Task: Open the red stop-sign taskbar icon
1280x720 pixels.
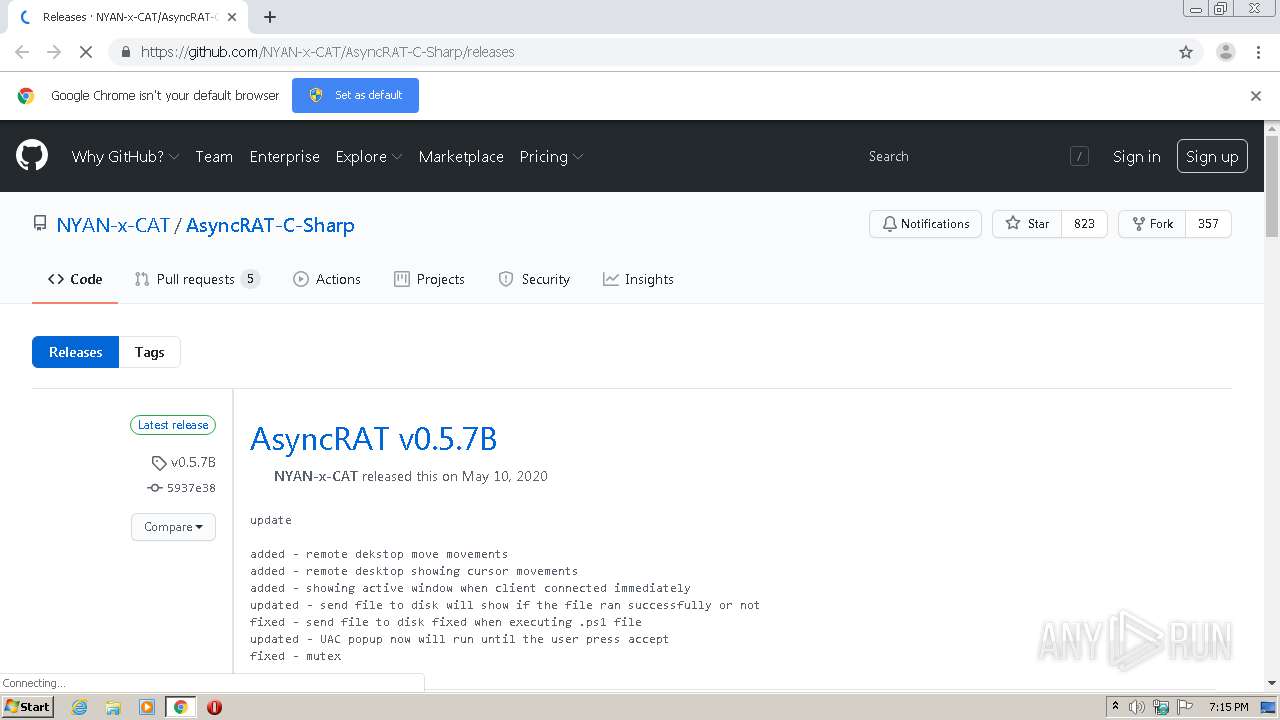Action: [214, 707]
